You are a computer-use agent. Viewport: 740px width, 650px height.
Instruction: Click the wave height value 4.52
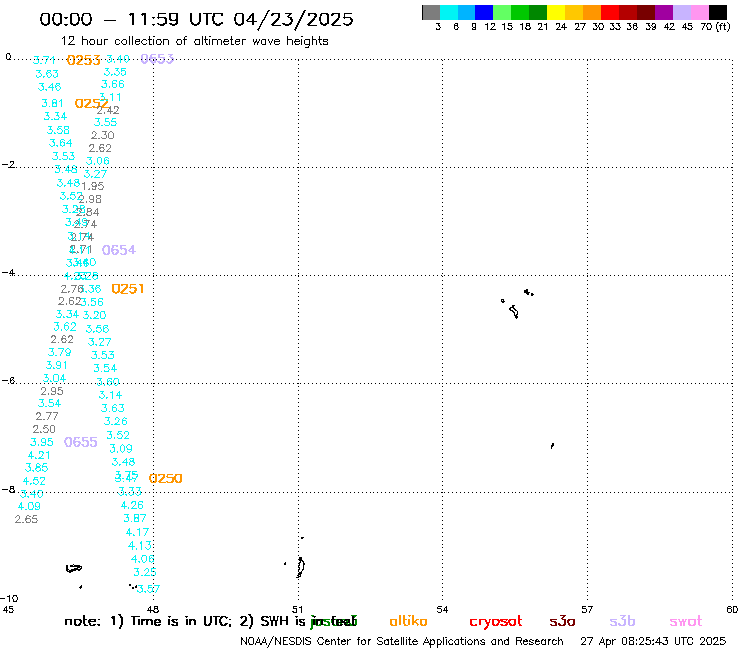pyautogui.click(x=34, y=481)
